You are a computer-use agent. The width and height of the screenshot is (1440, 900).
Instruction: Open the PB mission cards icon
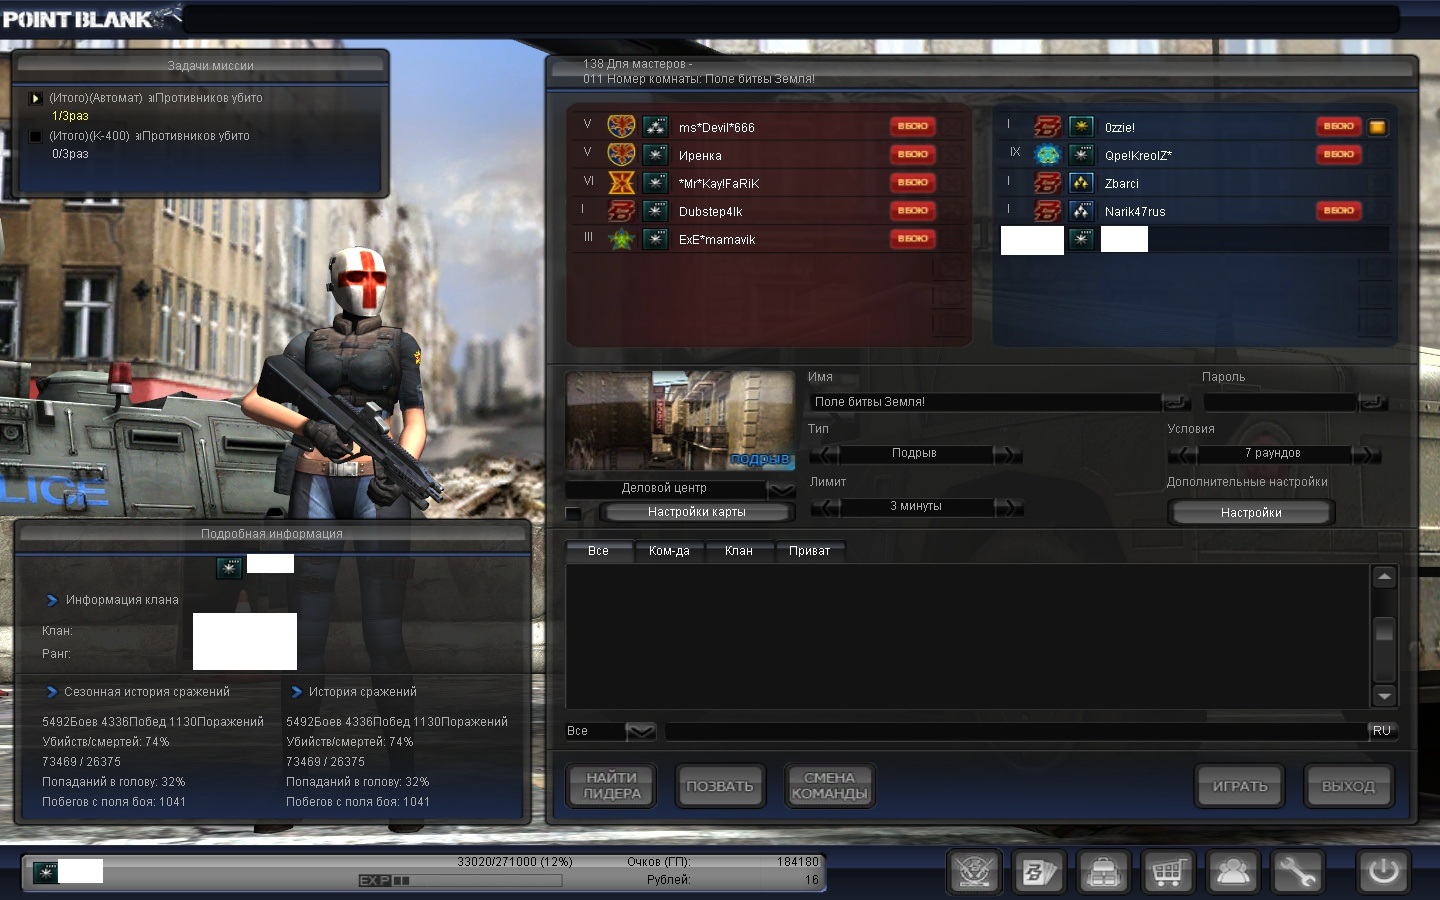[1038, 872]
